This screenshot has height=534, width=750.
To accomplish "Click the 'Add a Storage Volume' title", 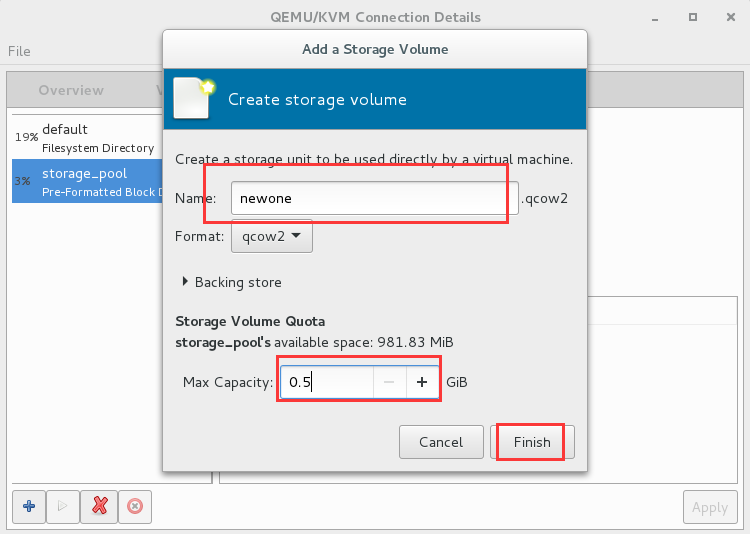I will [375, 49].
